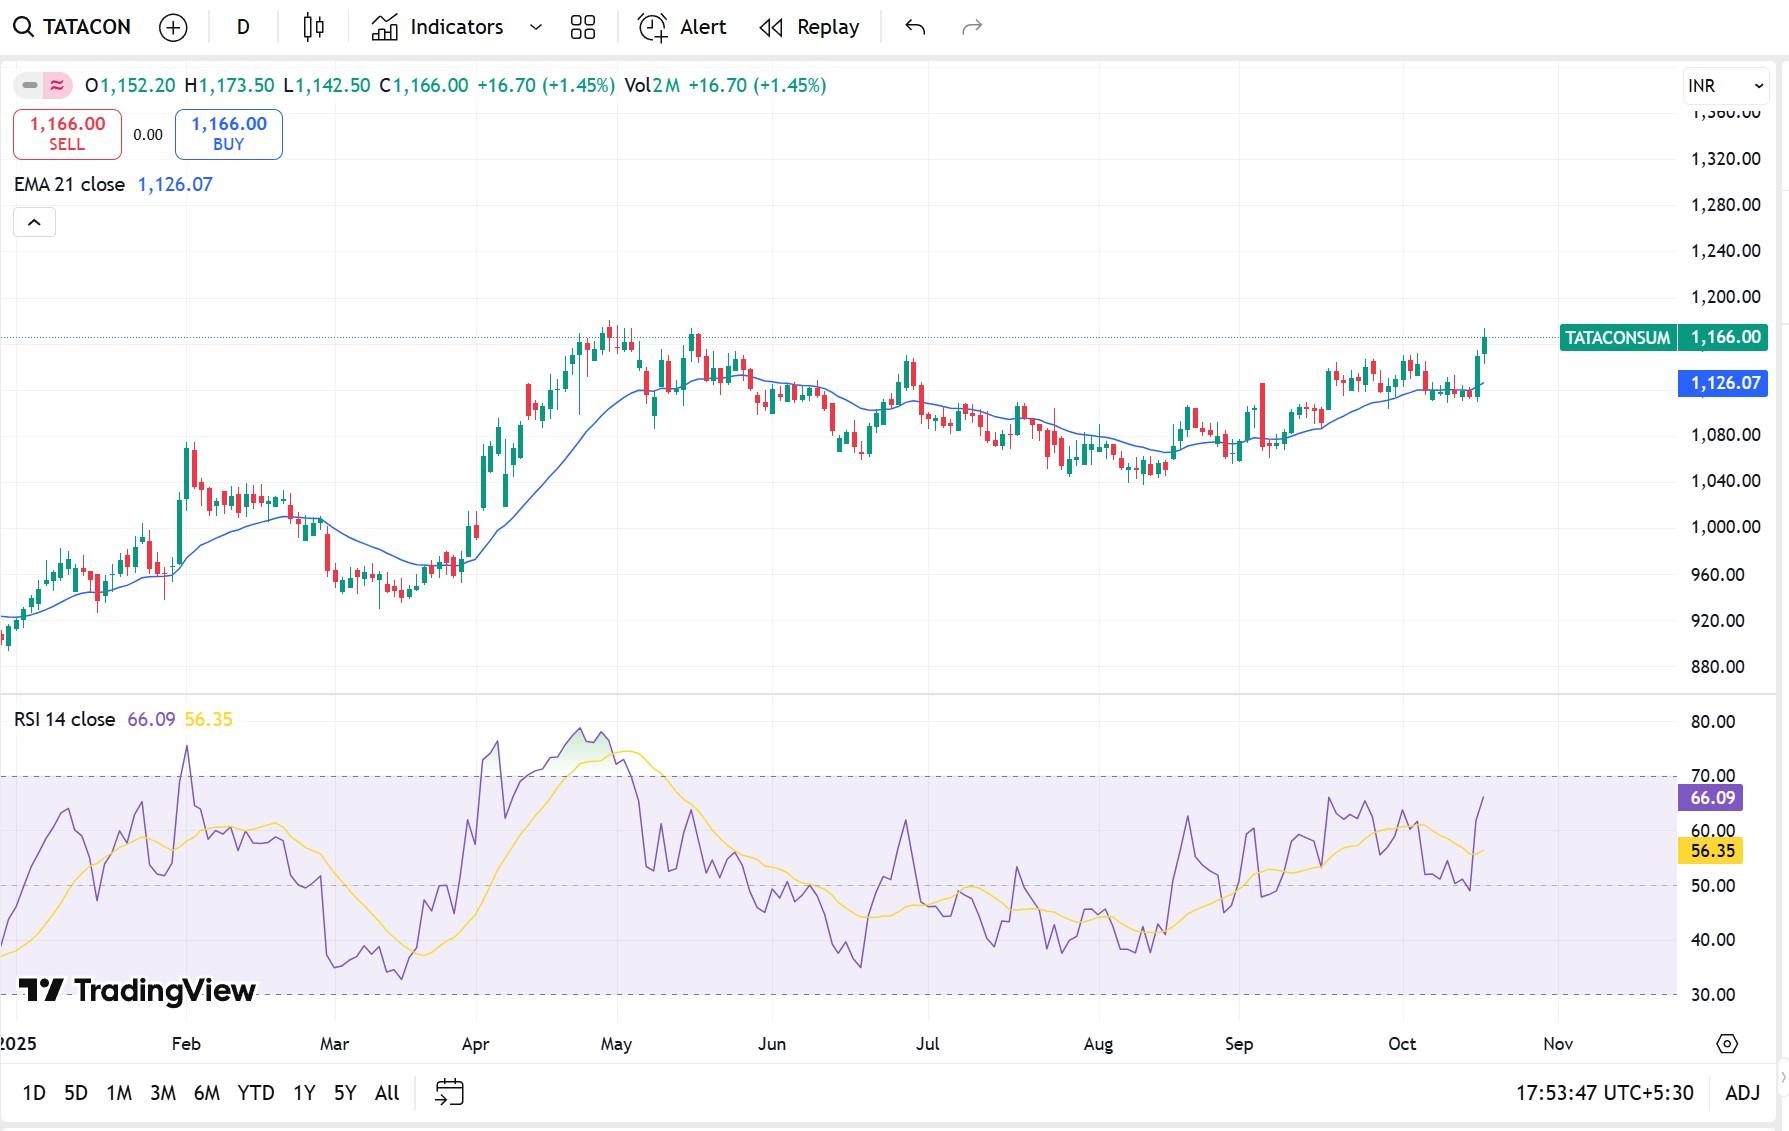Image resolution: width=1789 pixels, height=1131 pixels.
Task: Click the 70.00 RSI scale label
Action: [x=1713, y=776]
